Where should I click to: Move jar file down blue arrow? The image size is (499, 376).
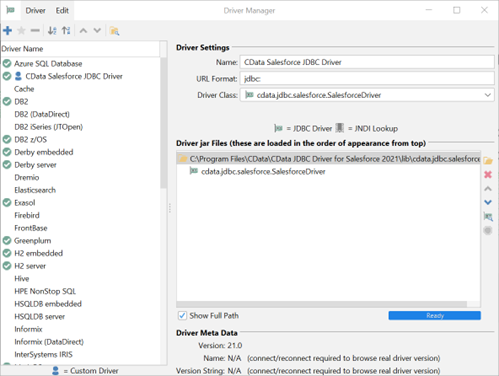[488, 202]
